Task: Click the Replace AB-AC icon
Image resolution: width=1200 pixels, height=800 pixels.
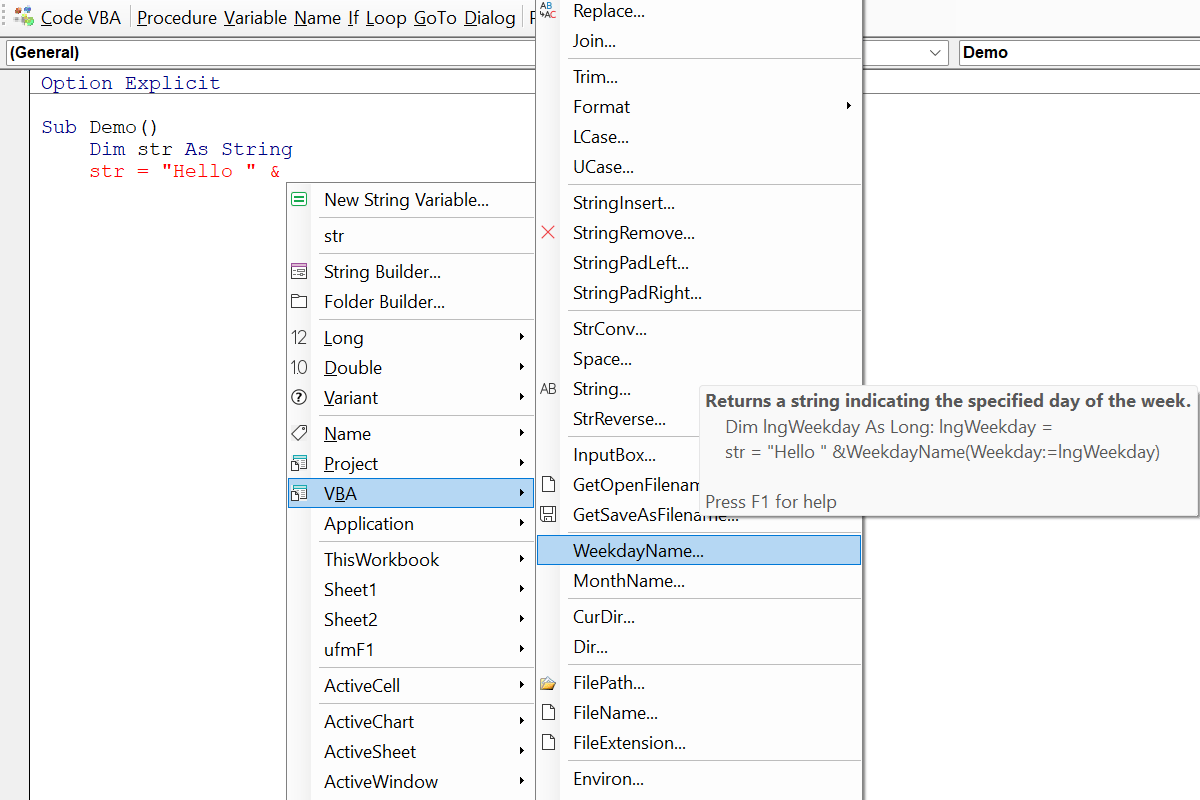Action: 548,10
